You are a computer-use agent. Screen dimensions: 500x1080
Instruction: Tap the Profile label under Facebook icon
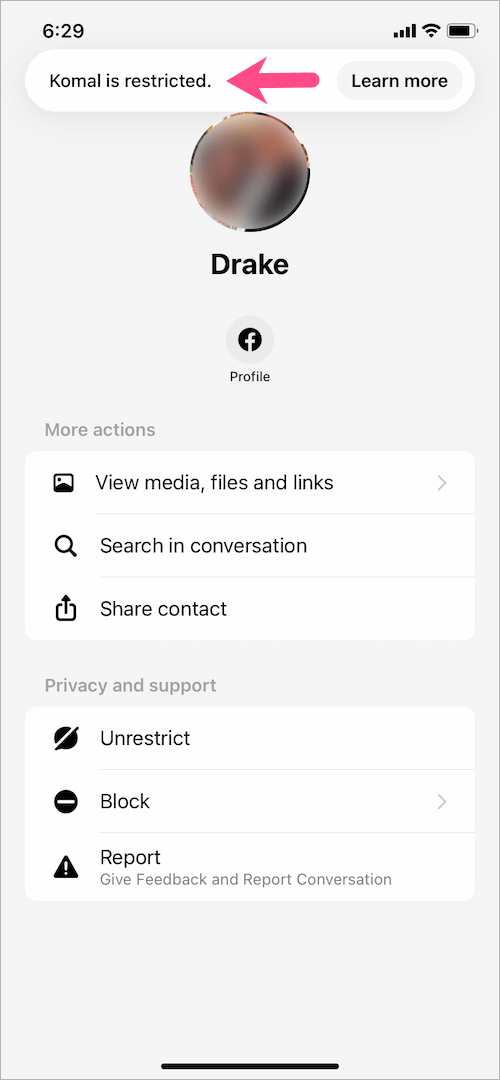[x=249, y=377]
